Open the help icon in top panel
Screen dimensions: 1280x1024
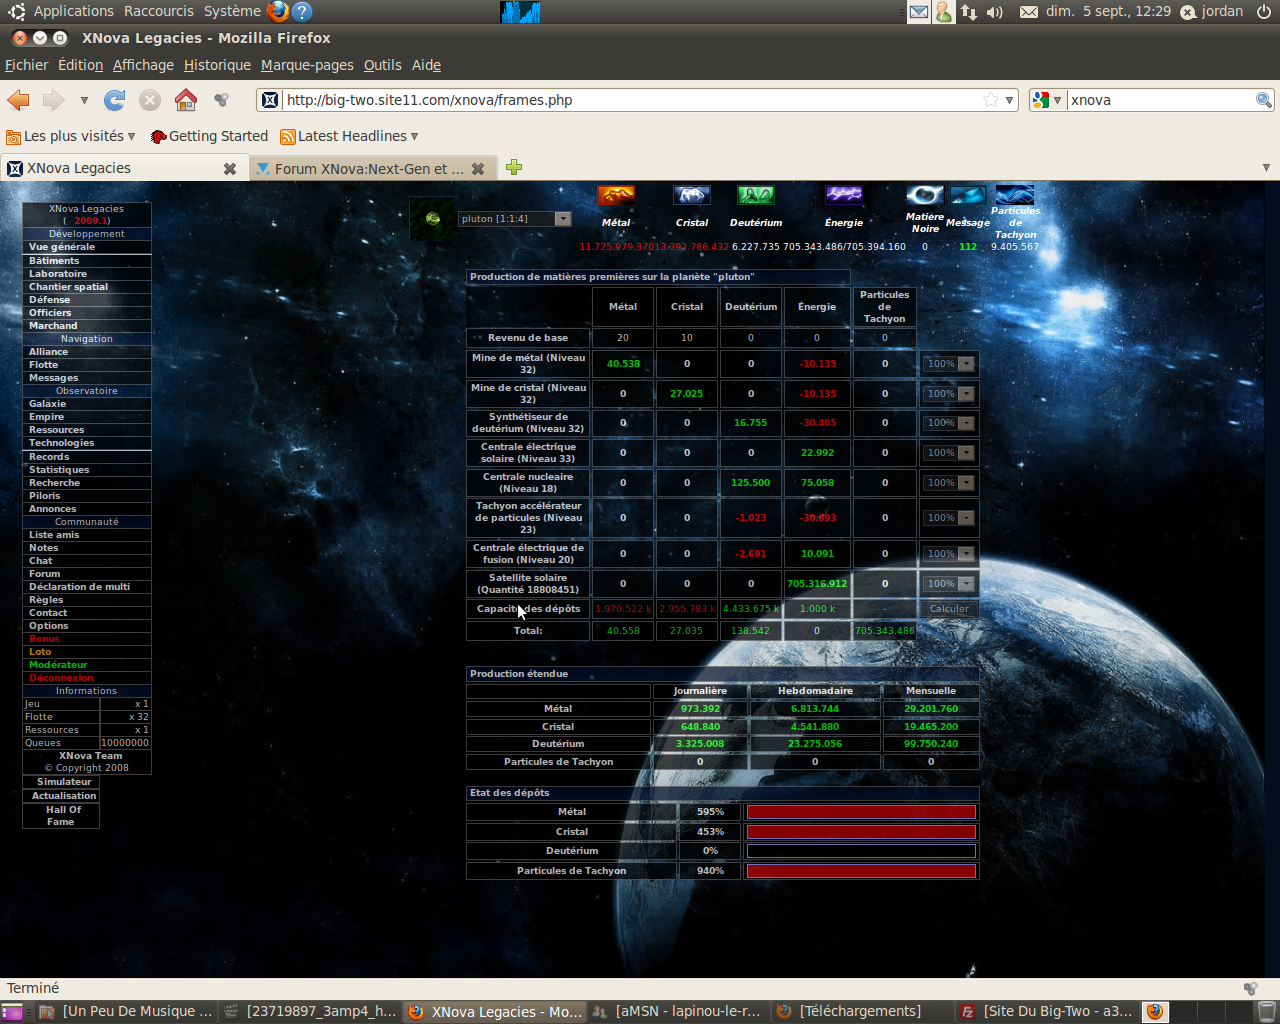(x=302, y=11)
